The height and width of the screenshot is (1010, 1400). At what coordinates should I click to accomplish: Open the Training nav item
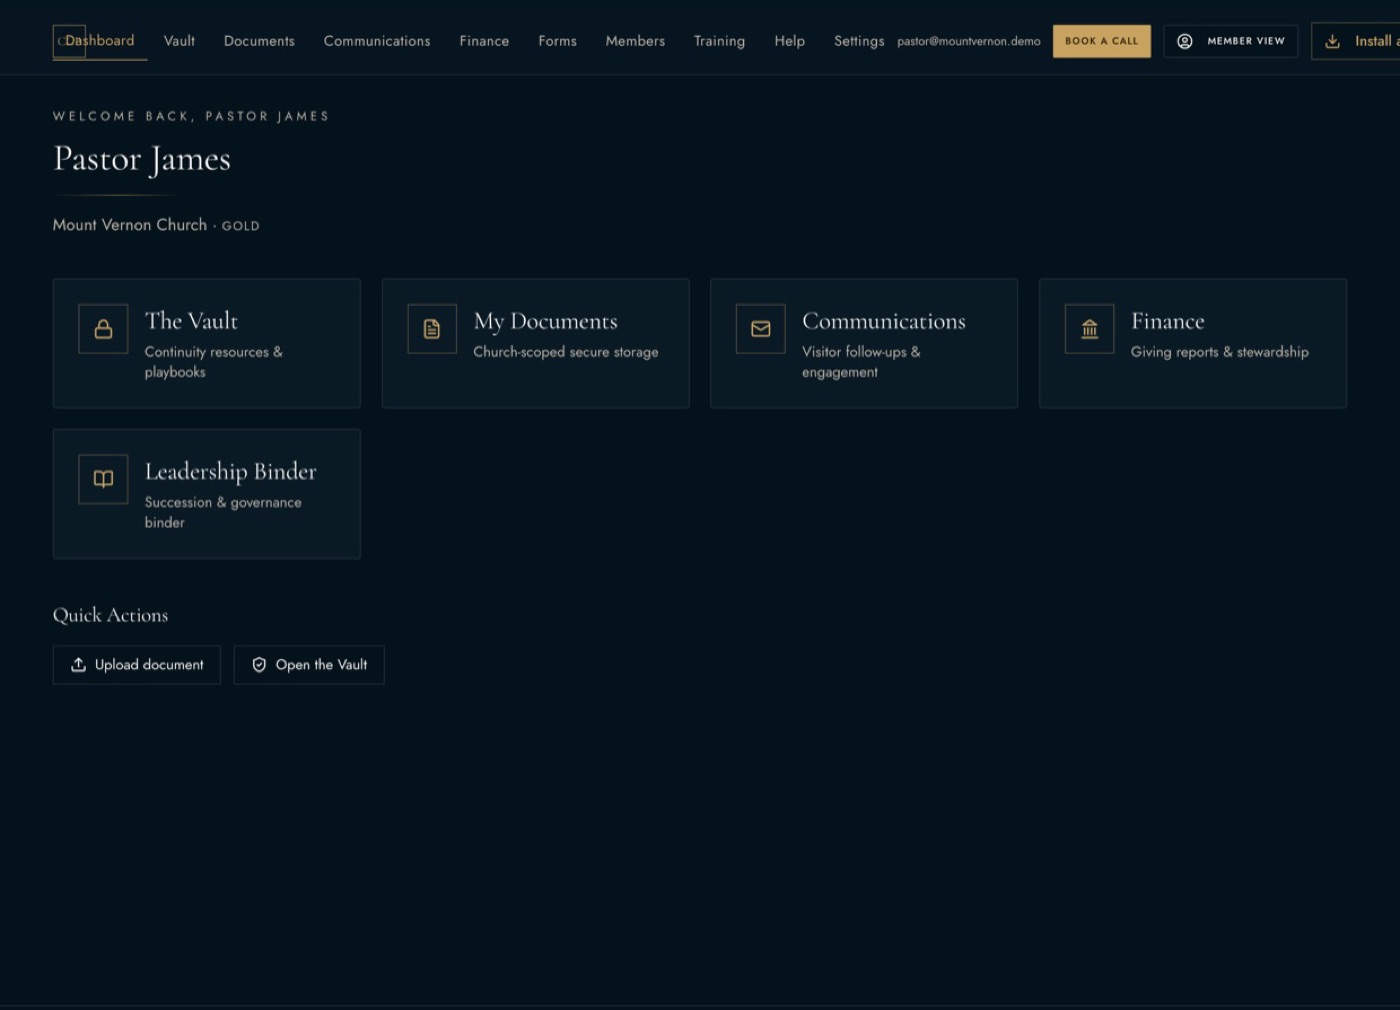pyautogui.click(x=719, y=41)
